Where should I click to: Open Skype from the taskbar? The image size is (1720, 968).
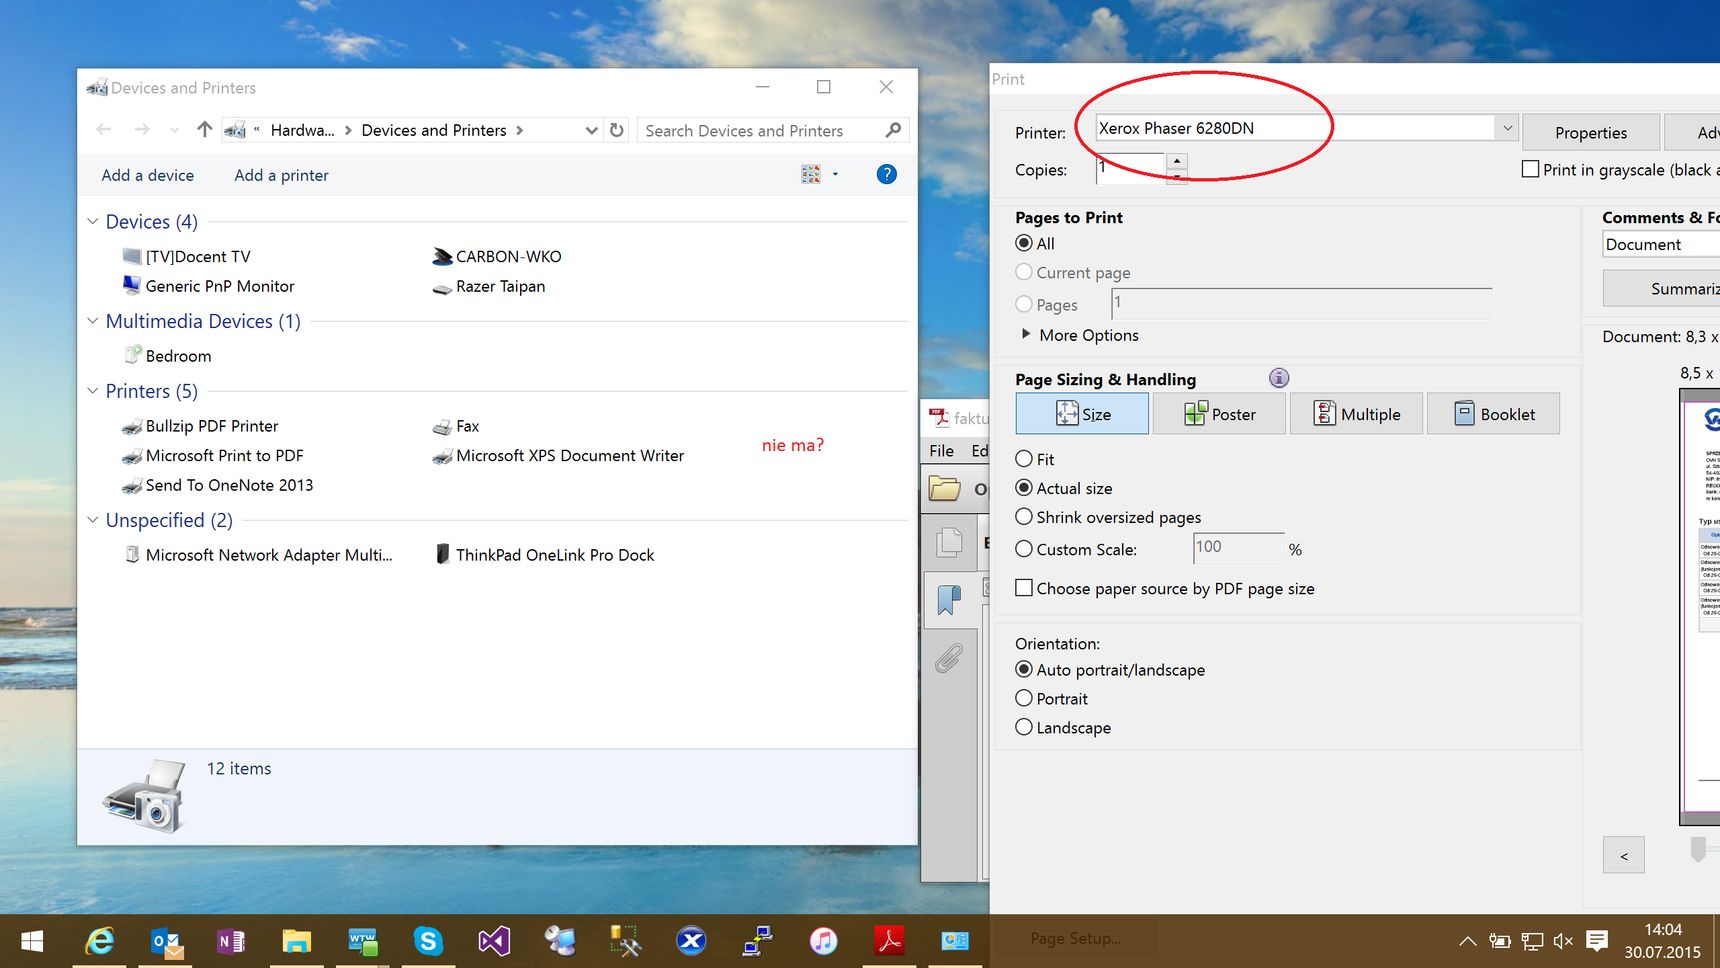(428, 941)
